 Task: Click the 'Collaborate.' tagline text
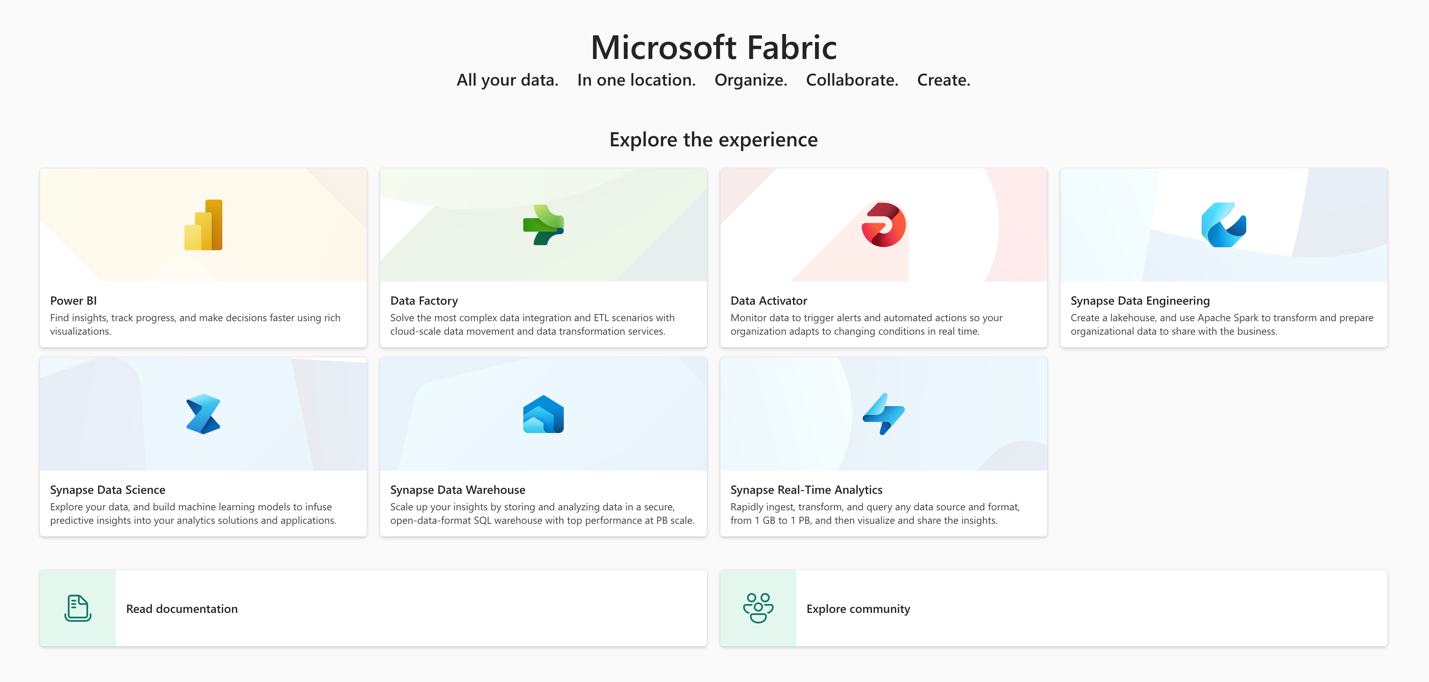pos(852,80)
